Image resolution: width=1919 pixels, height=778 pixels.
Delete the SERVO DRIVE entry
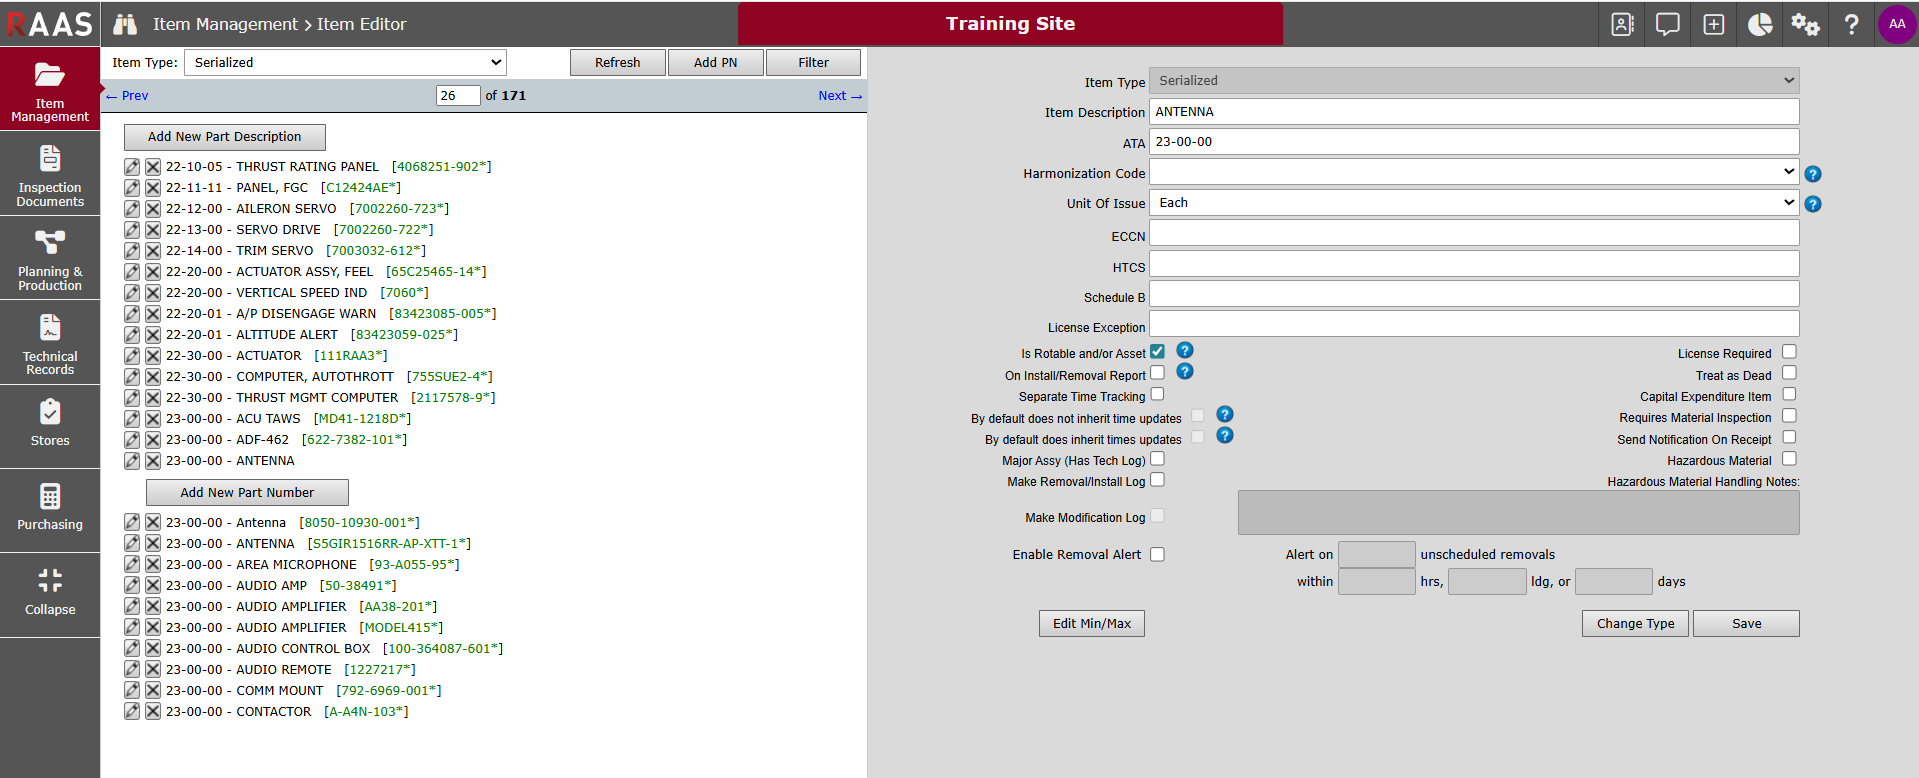click(153, 230)
